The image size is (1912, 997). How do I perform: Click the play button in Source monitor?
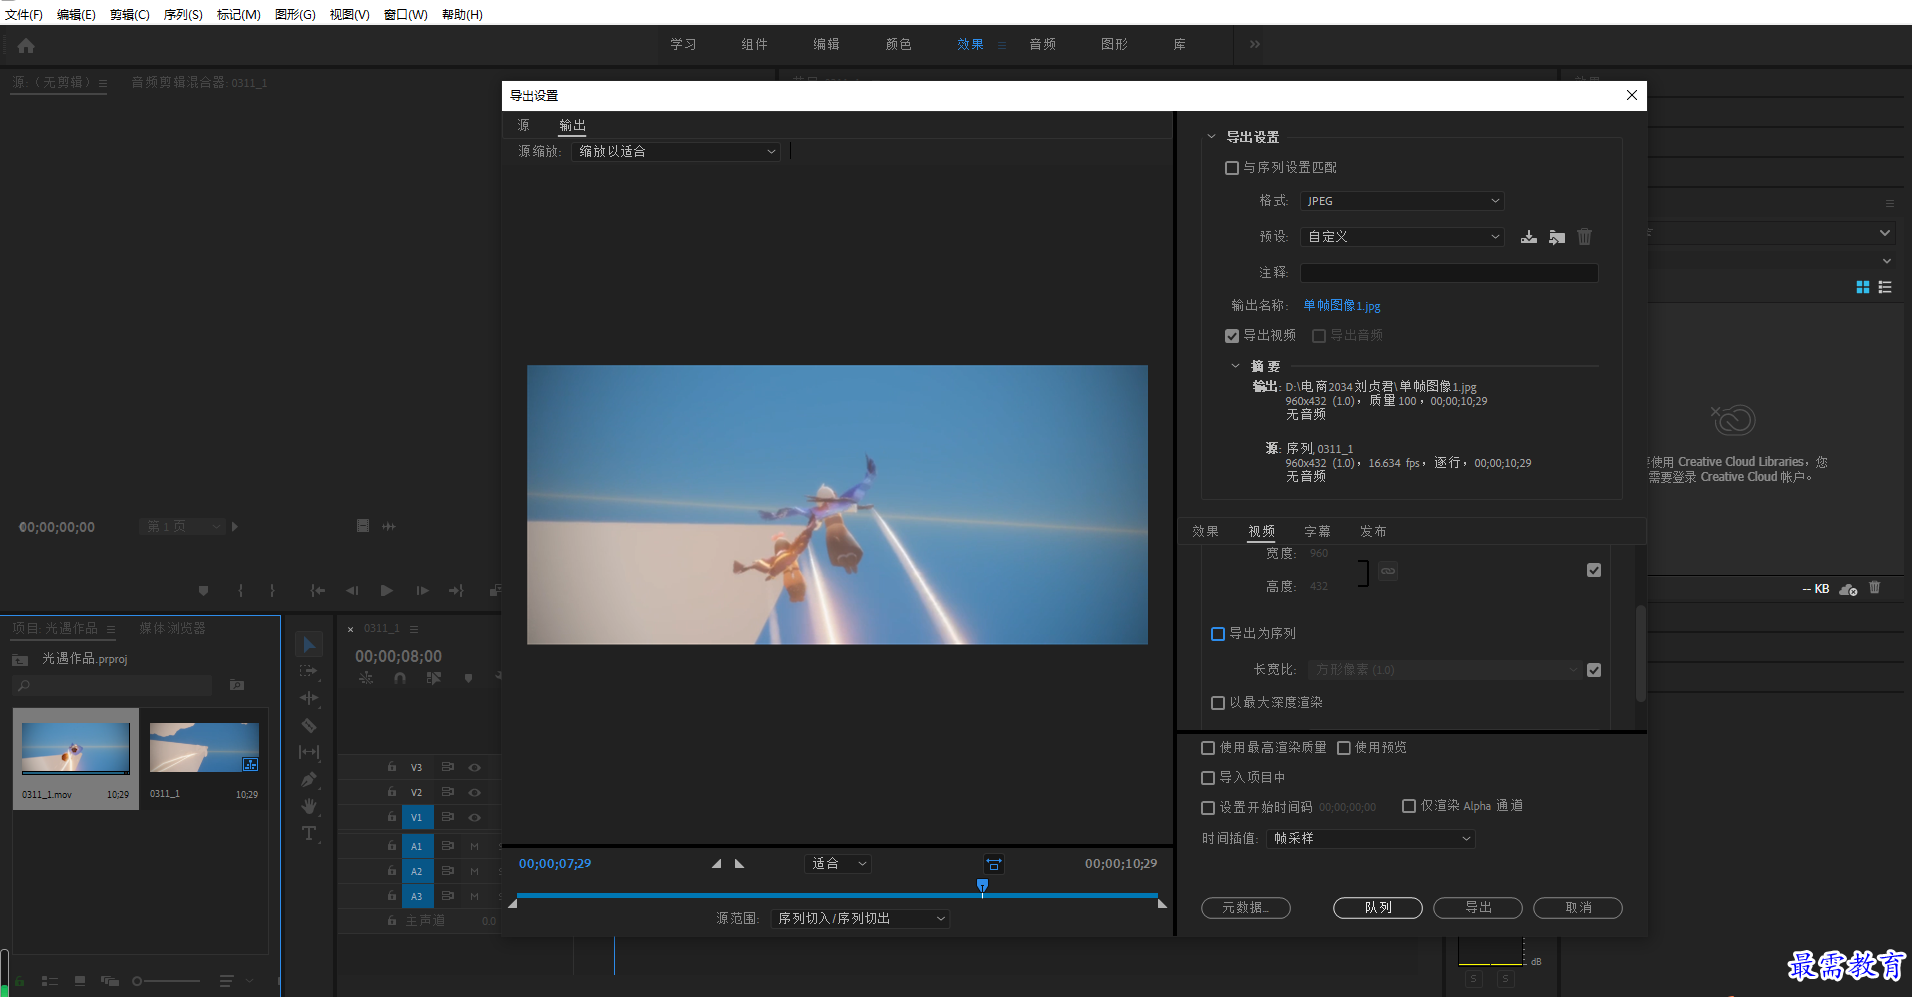387,591
